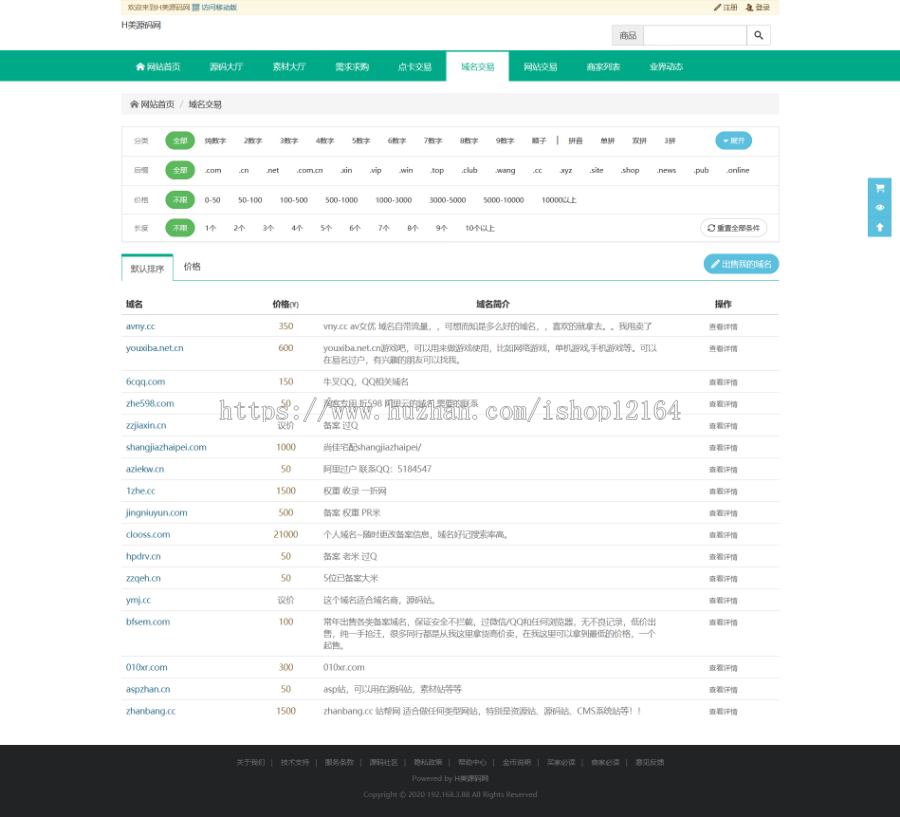Filter by .cn suffix

[x=244, y=171]
